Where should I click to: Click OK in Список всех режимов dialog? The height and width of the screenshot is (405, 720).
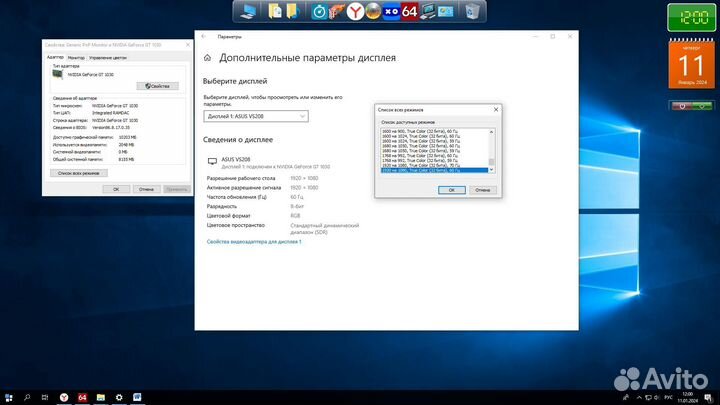451,190
